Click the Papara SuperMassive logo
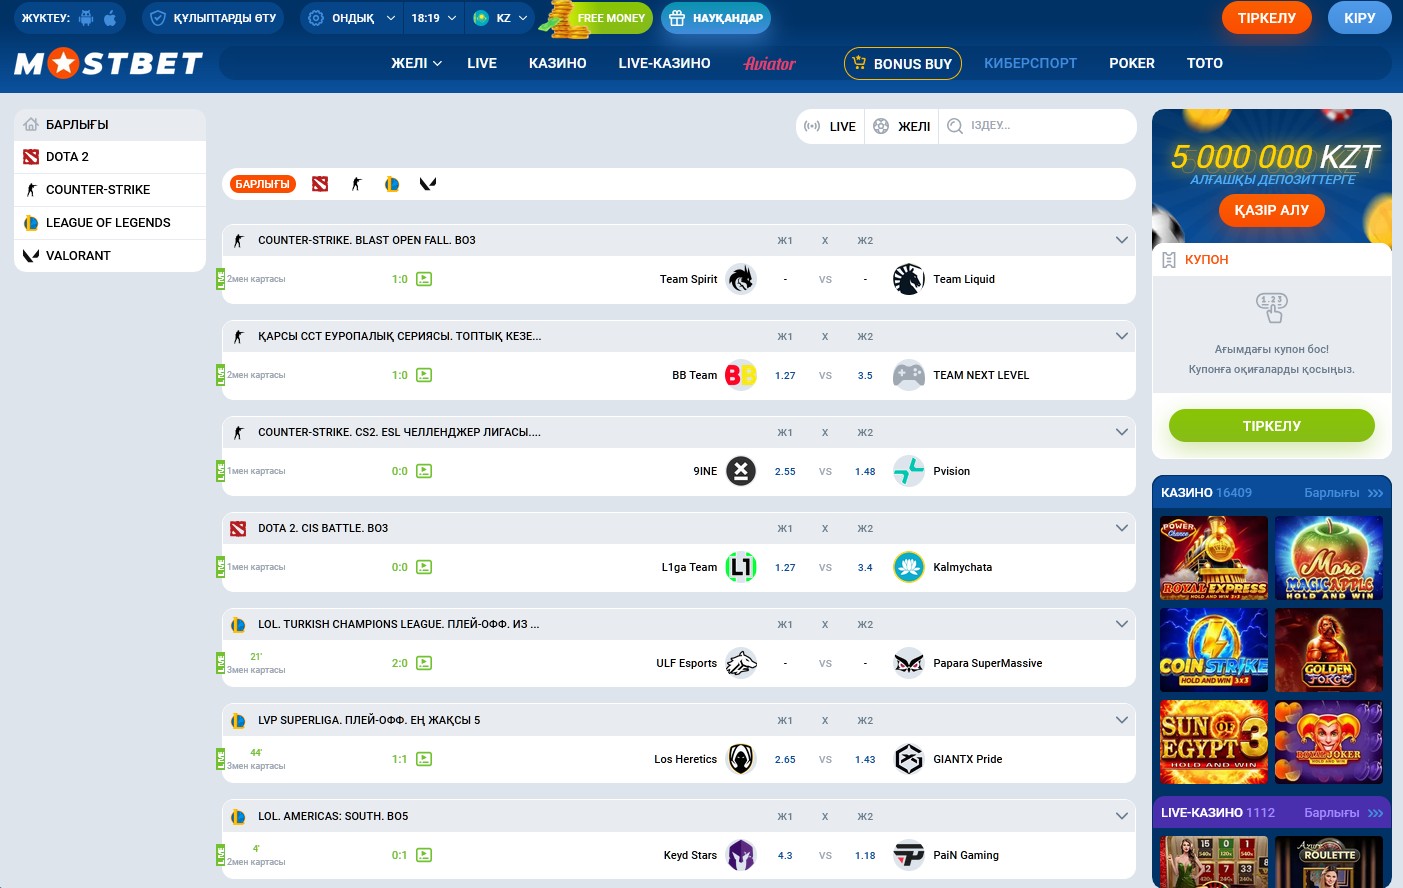 (x=909, y=663)
